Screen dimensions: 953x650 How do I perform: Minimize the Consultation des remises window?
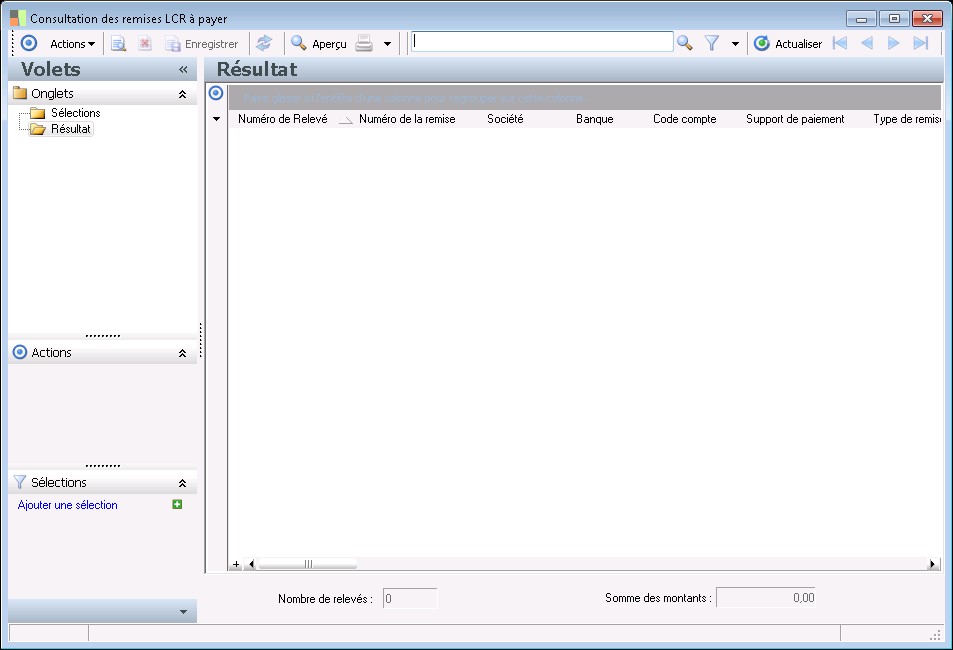(x=861, y=19)
